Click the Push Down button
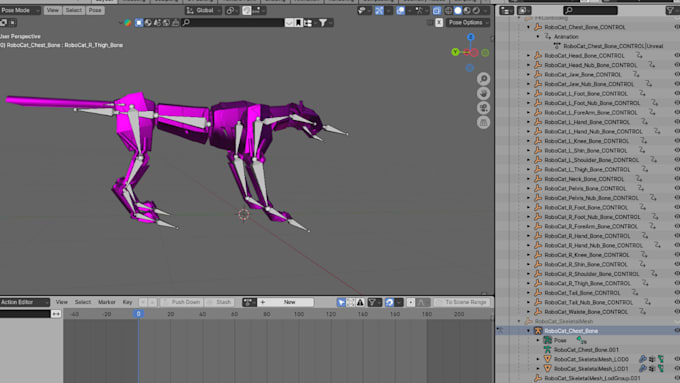680x383 pixels. [181, 302]
